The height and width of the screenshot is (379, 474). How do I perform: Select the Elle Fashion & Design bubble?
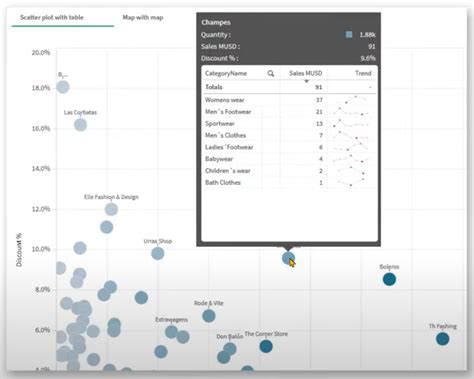(x=111, y=209)
